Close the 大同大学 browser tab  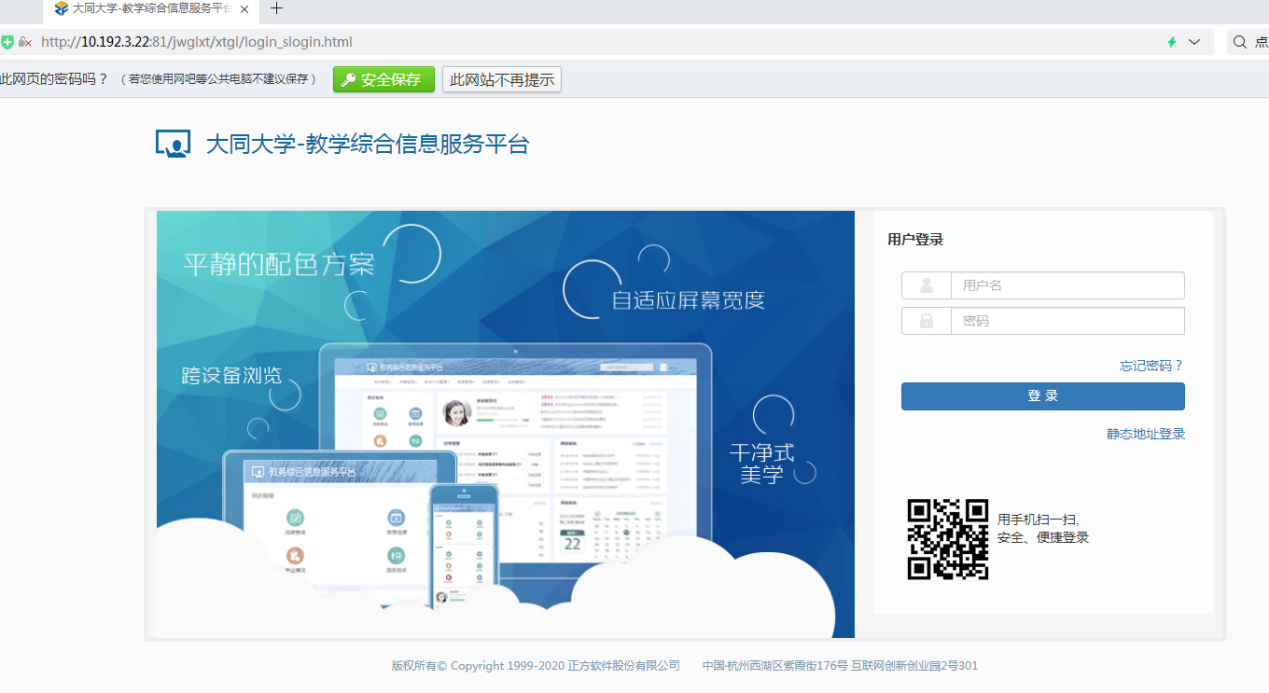[245, 9]
